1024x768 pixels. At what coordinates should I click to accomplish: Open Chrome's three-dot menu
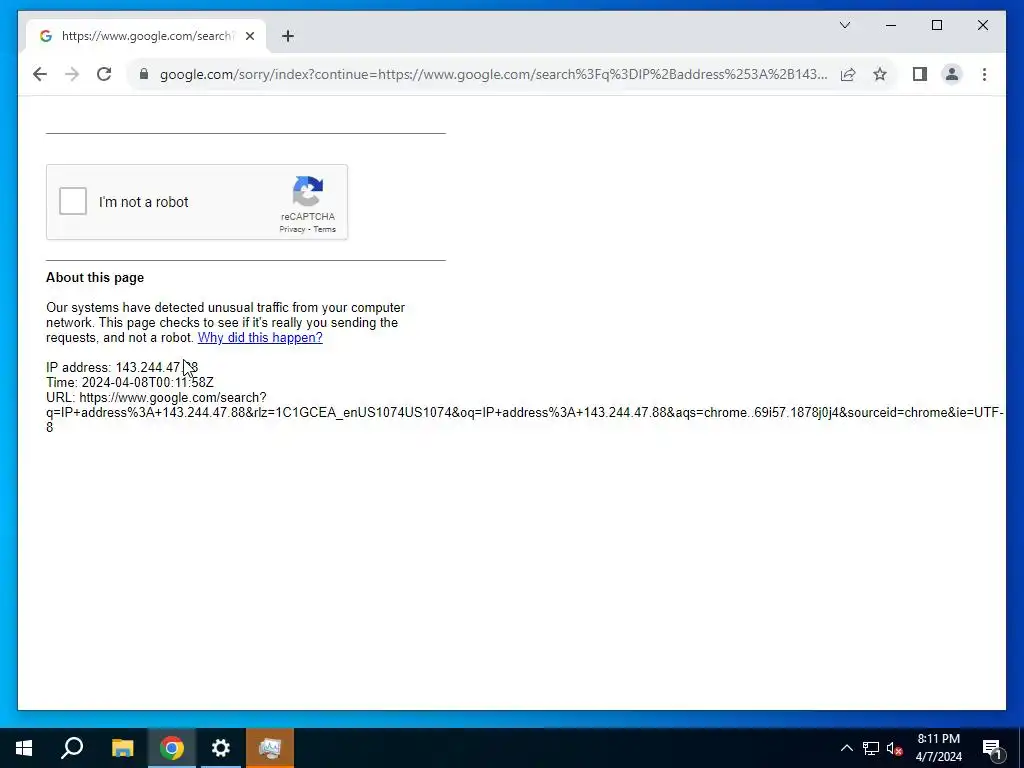pos(984,74)
